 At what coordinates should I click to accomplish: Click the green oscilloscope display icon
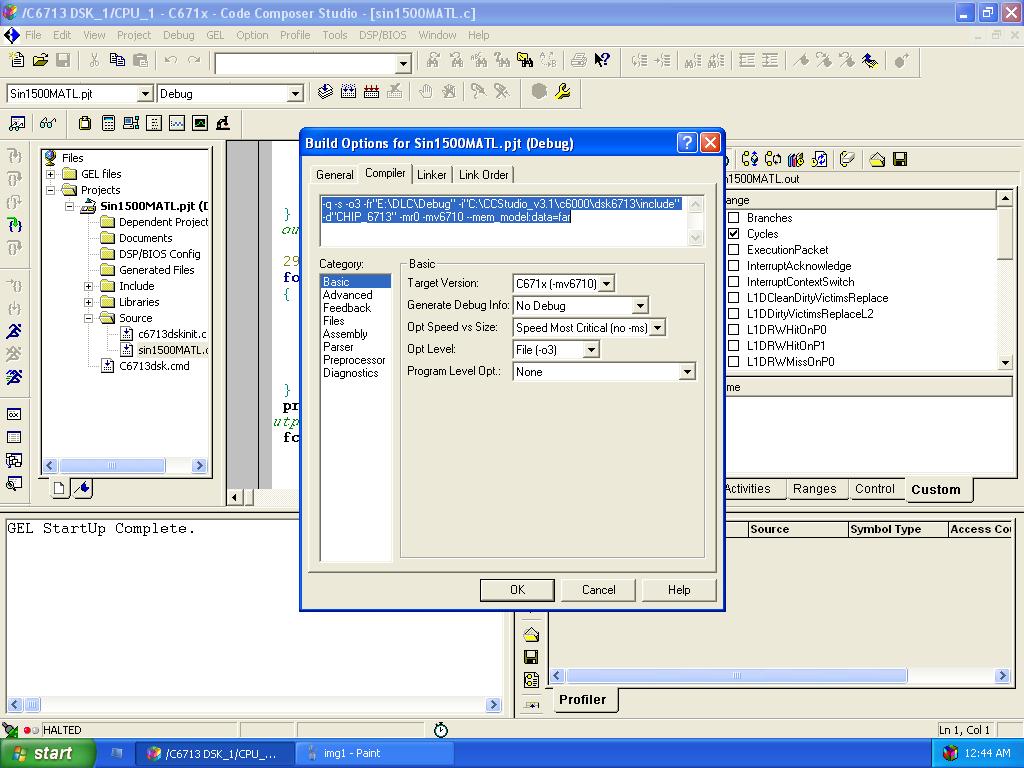[200, 123]
